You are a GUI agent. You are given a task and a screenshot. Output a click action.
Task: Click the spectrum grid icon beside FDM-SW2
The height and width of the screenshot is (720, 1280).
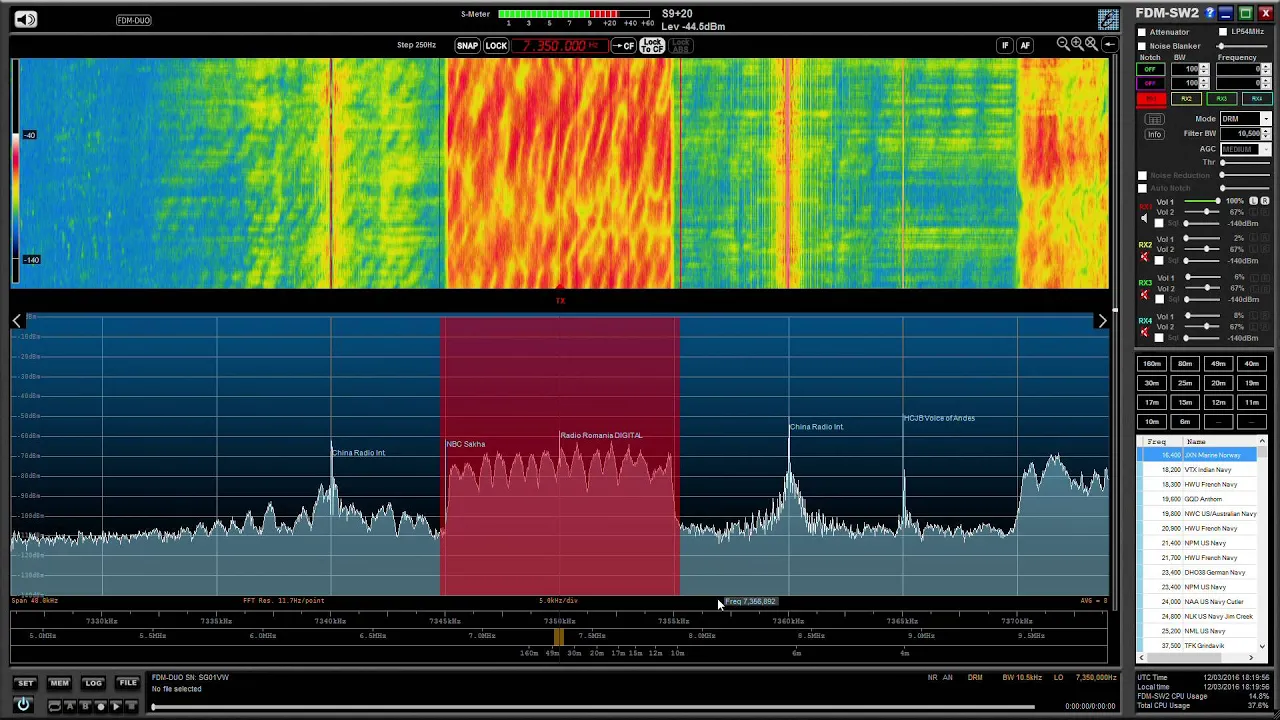pos(1108,20)
